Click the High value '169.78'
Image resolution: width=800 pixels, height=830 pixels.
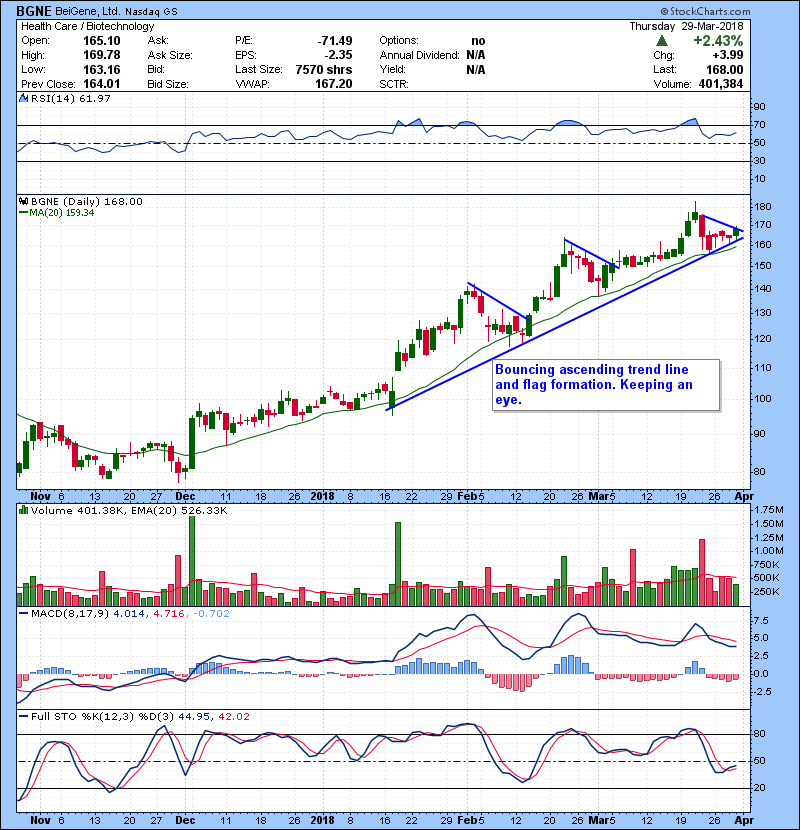pos(102,55)
